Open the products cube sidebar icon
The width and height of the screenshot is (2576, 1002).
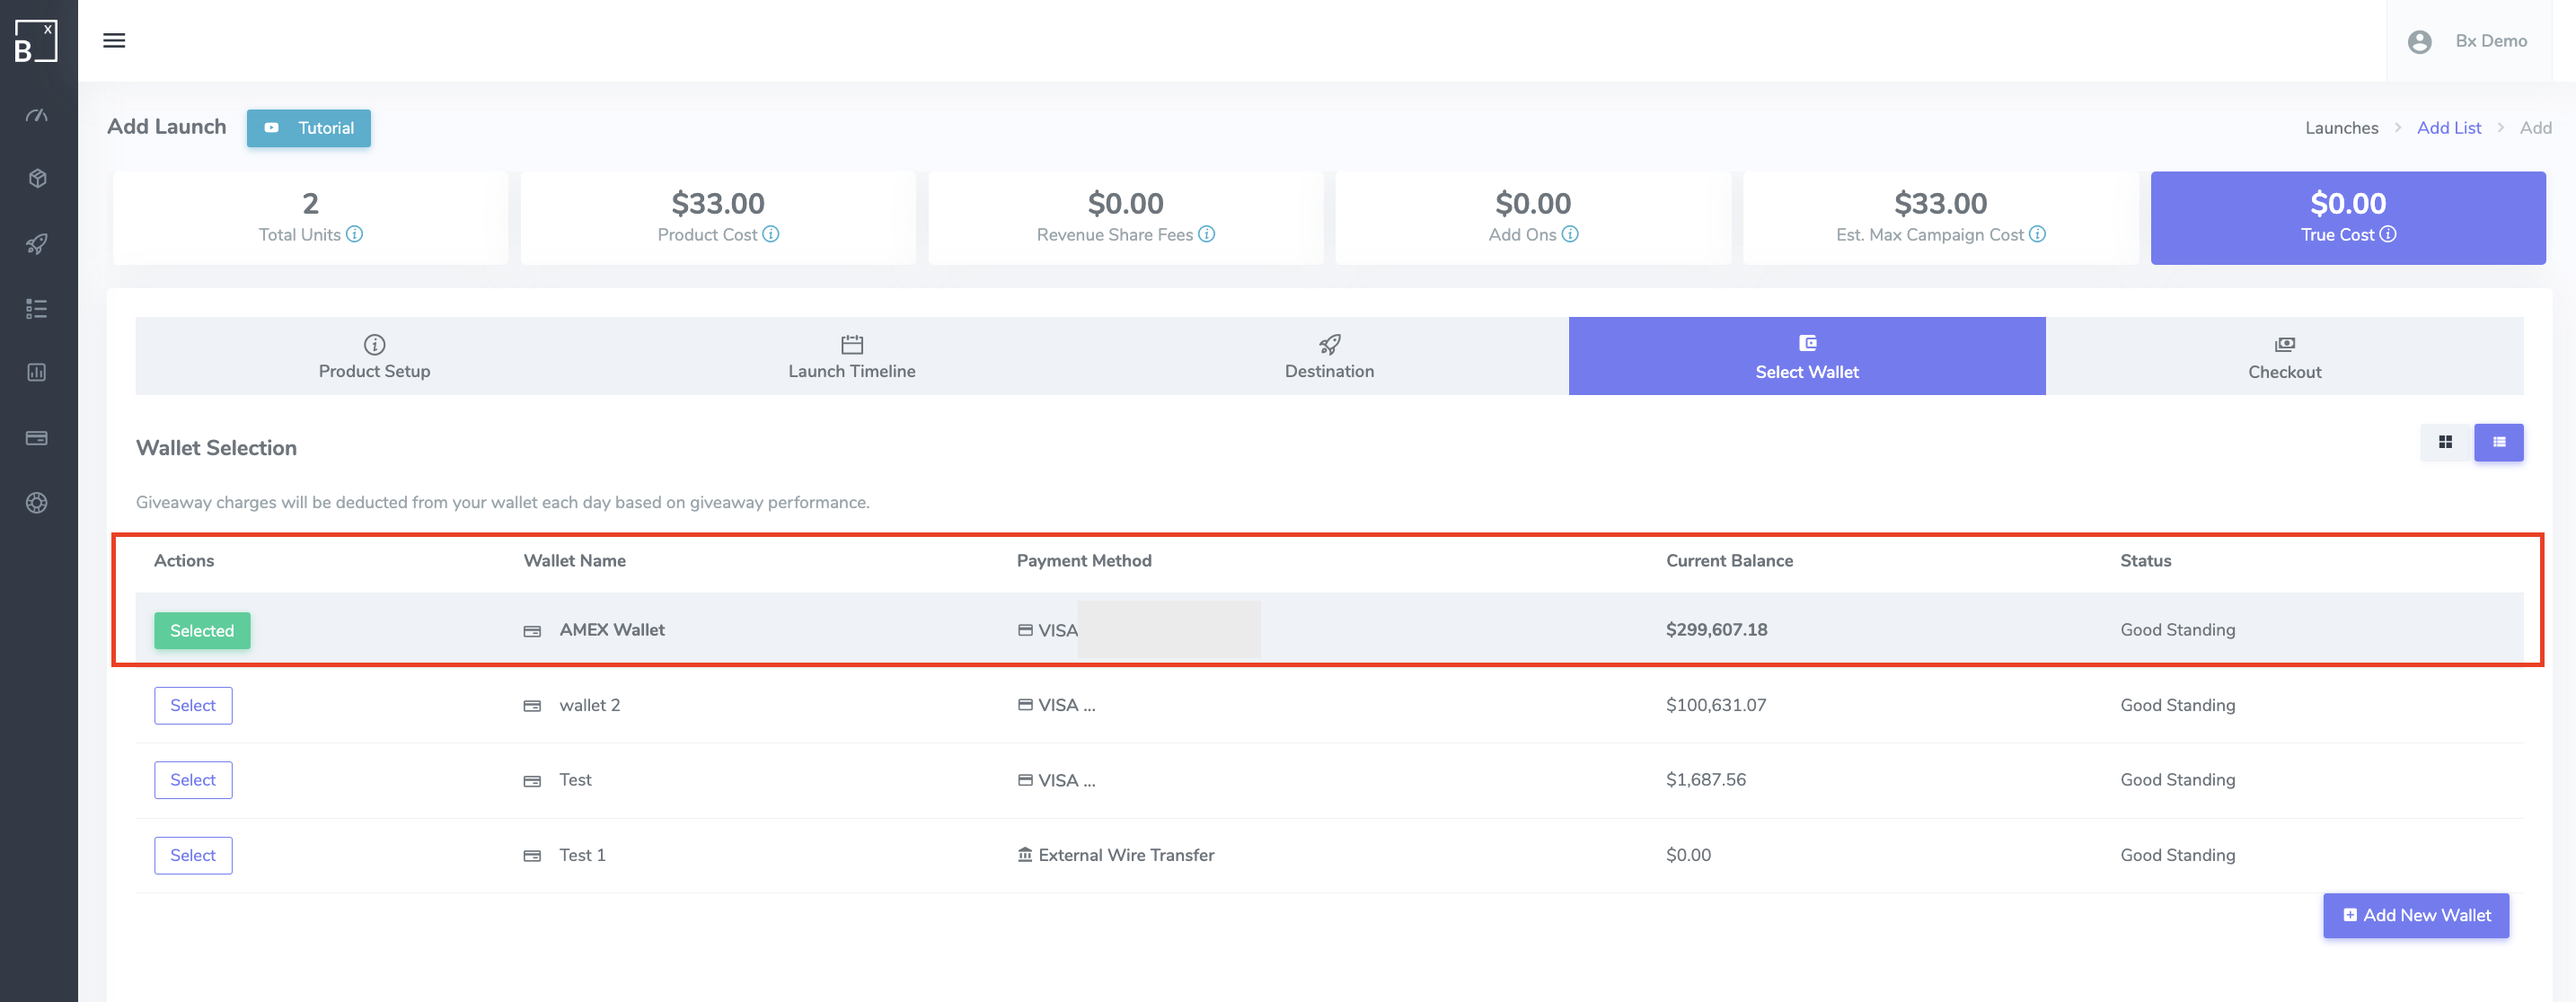pyautogui.click(x=37, y=178)
